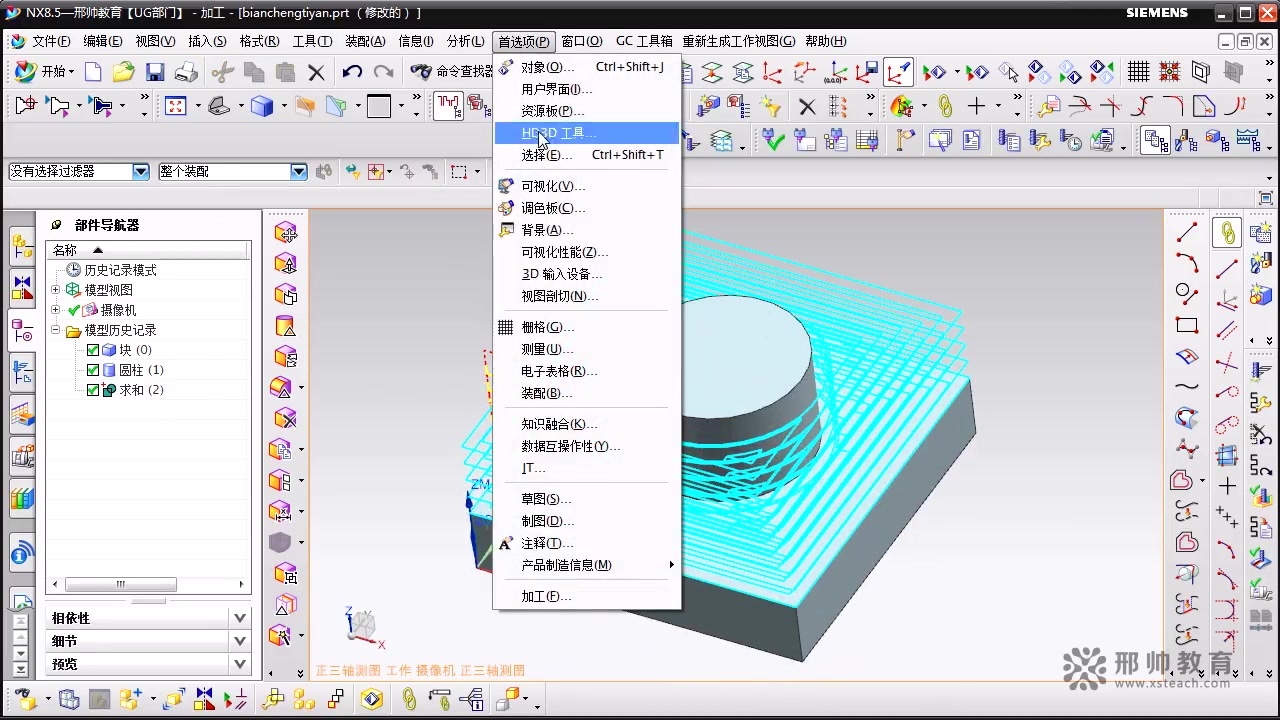
Task: Click the Internet Explorer sidebar icon
Action: pyautogui.click(x=22, y=552)
